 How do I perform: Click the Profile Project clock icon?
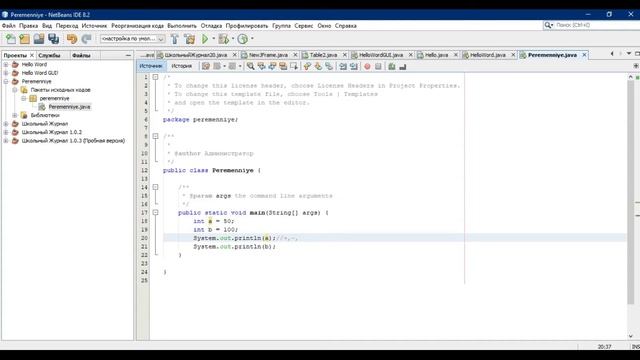point(242,39)
